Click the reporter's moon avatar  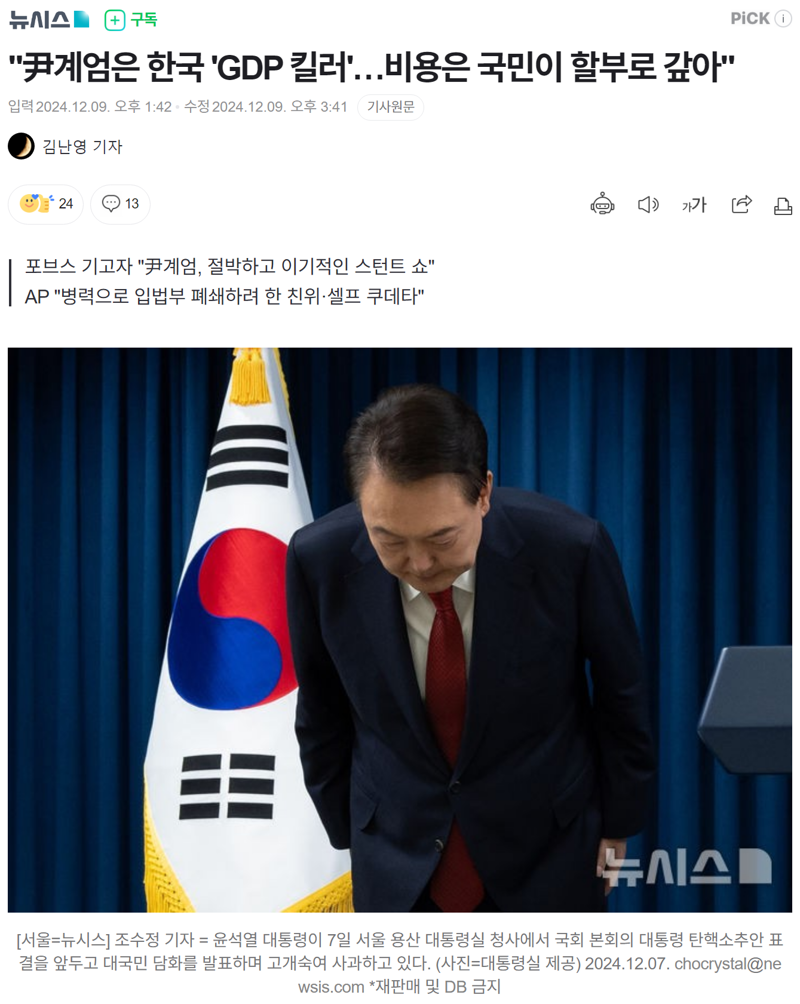(x=21, y=147)
